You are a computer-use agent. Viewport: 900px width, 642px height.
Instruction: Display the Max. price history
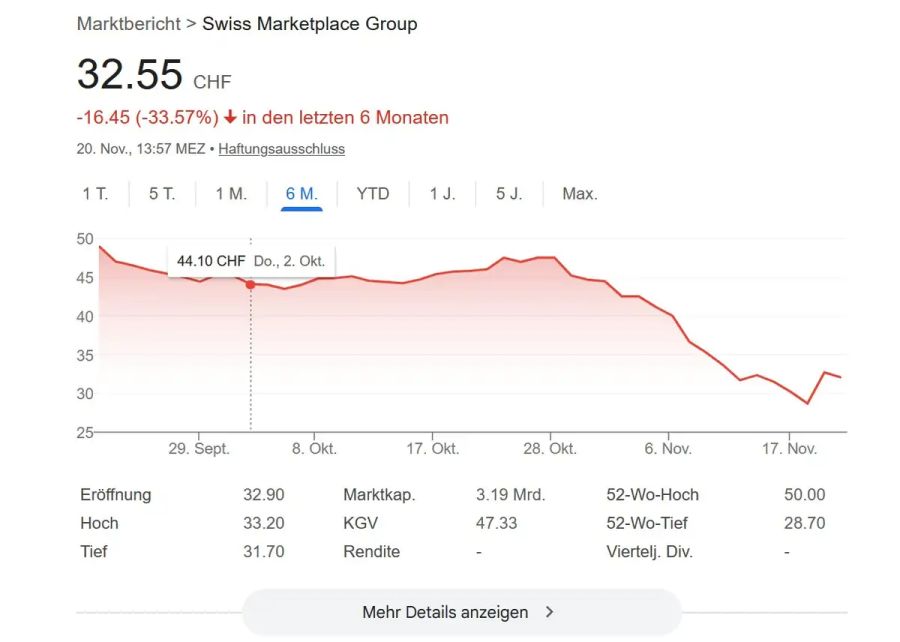579,194
